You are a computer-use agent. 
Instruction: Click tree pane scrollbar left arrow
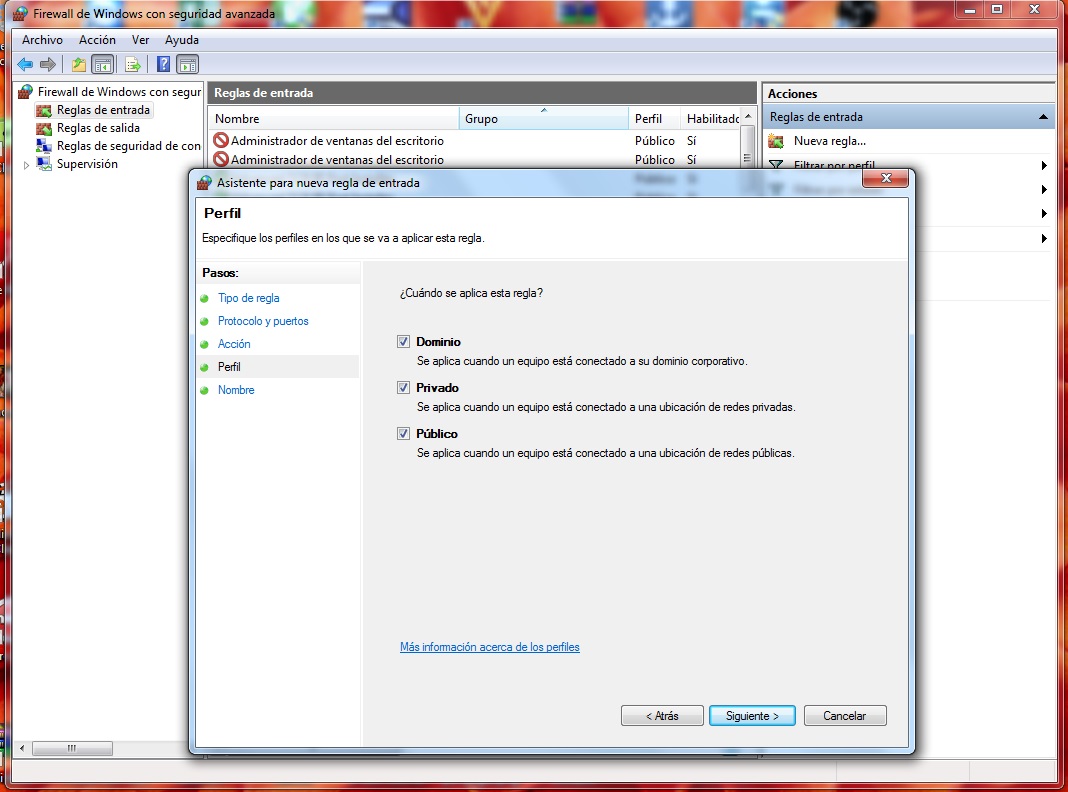click(22, 748)
